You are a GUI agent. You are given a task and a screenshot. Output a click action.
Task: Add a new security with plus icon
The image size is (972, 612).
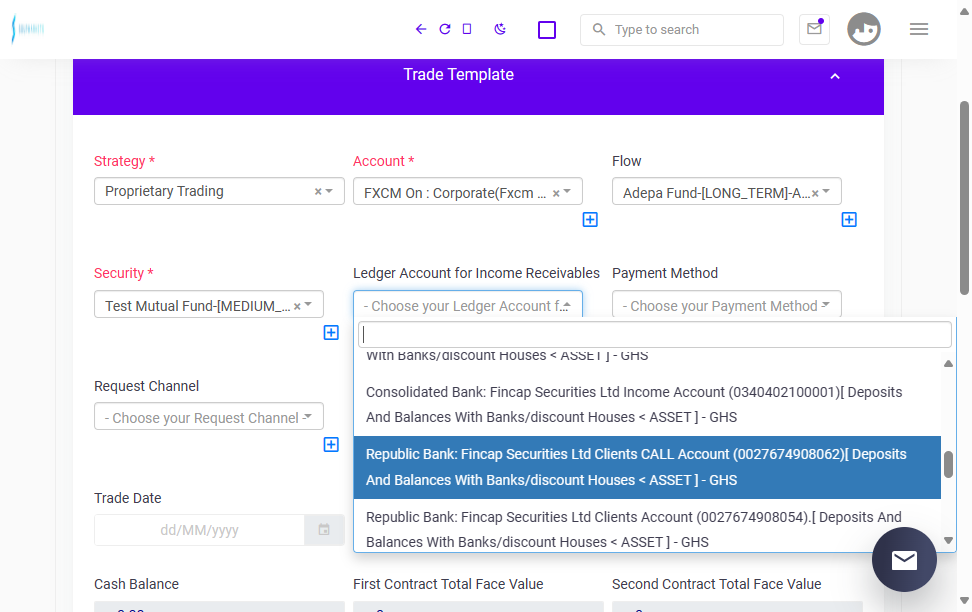pyautogui.click(x=331, y=332)
